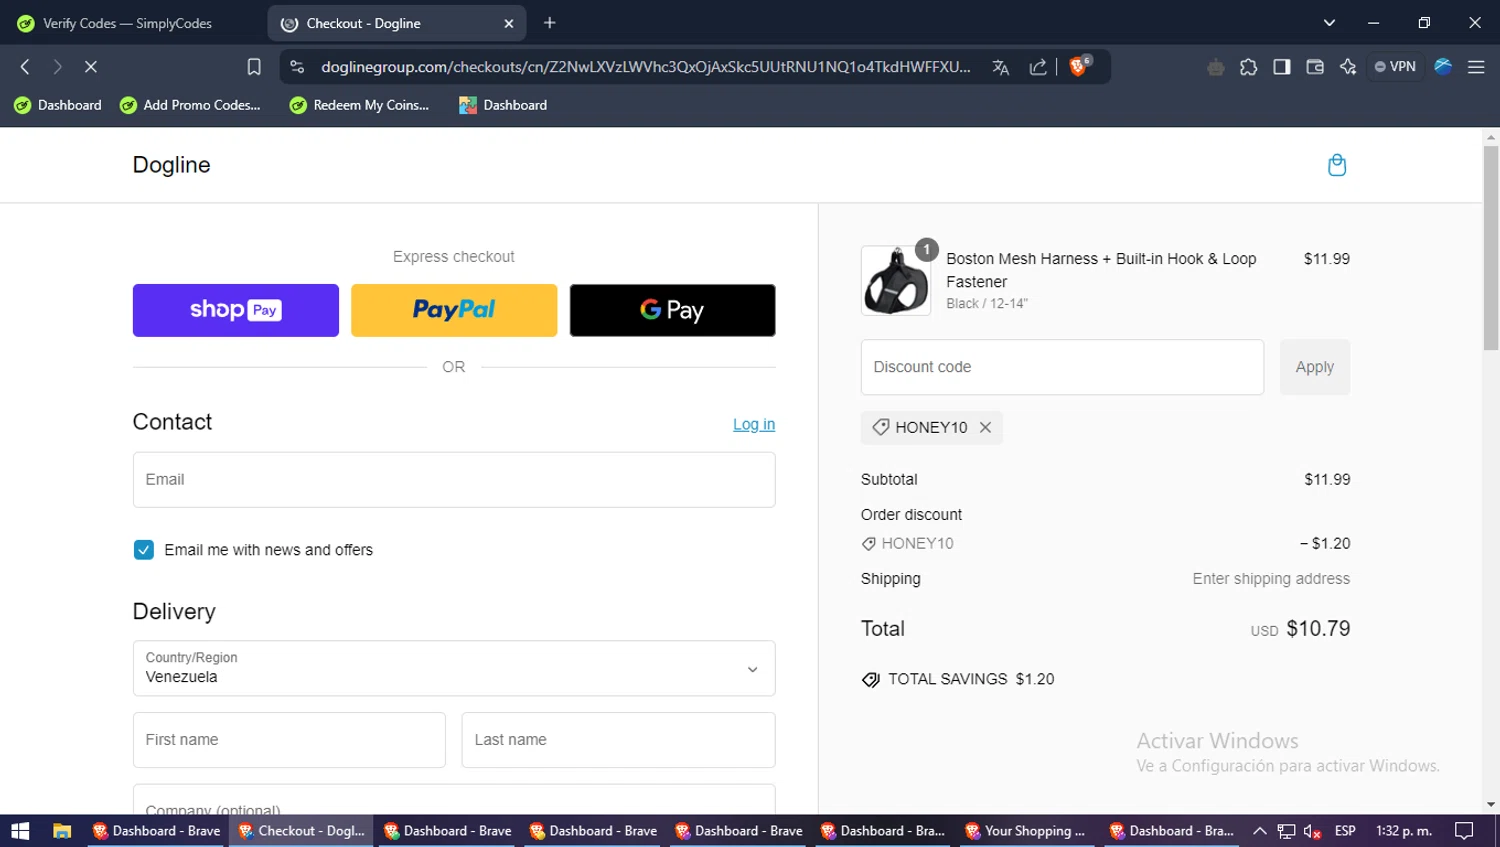Open the Leo AI sparkle icon
The image size is (1500, 847).
(1348, 67)
